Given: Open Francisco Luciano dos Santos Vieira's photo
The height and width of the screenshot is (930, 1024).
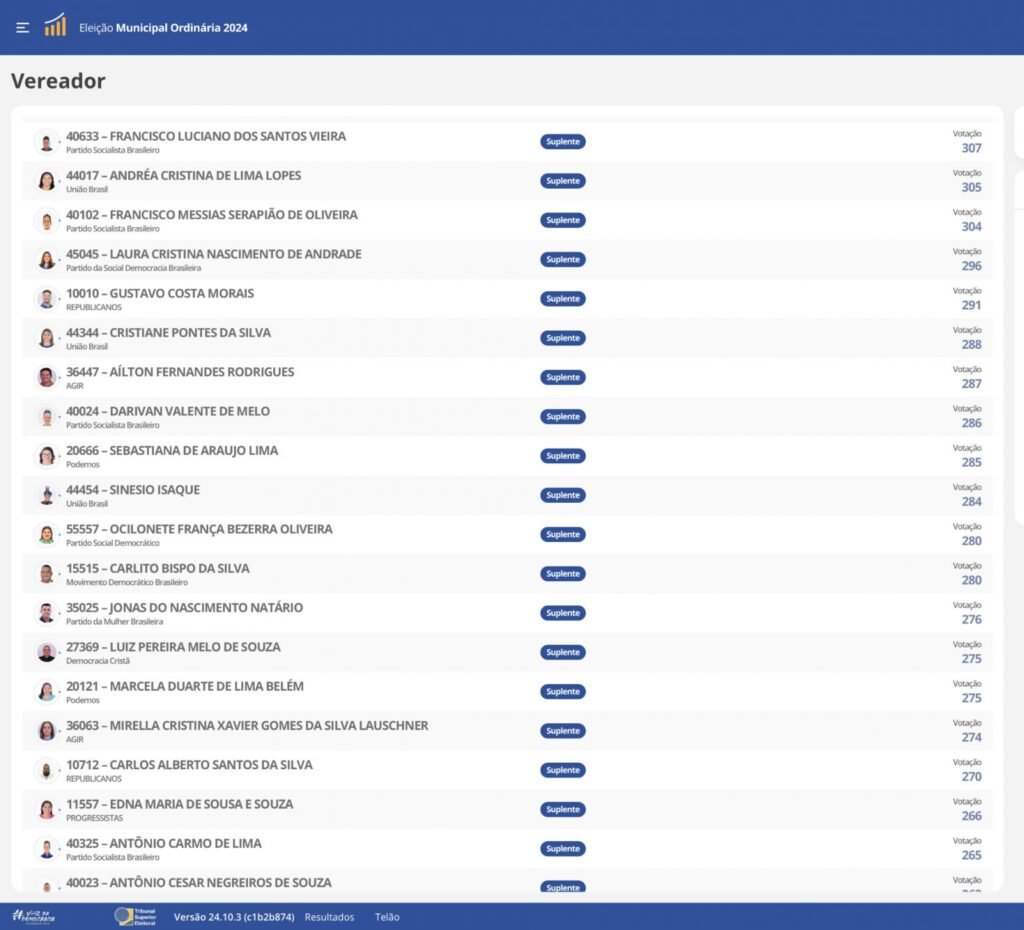Looking at the screenshot, I should (46, 142).
